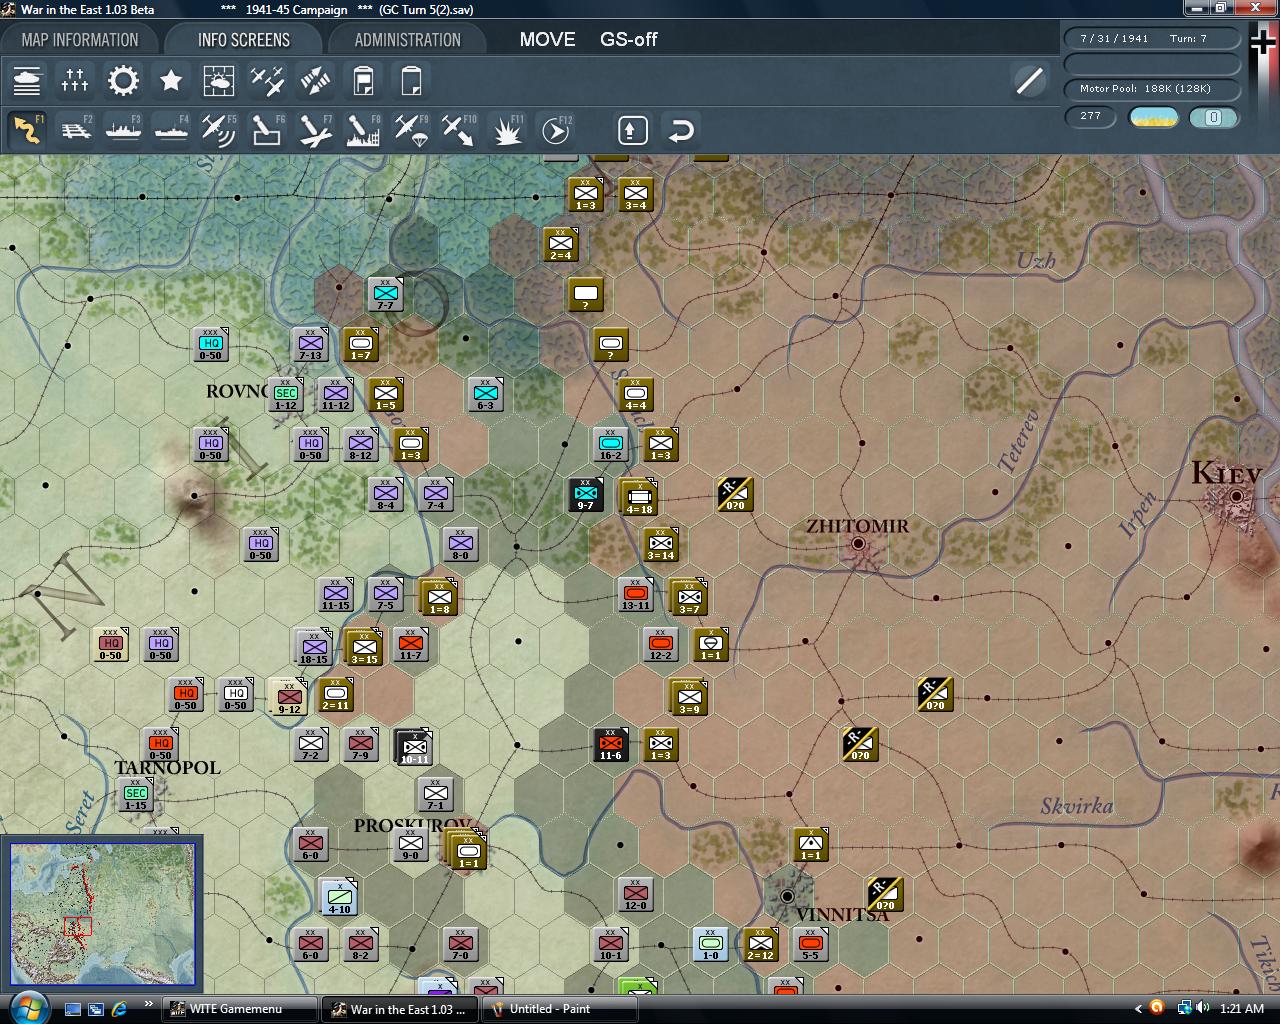Select the red 13-11 panzer unit
This screenshot has height=1024, width=1280.
point(636,594)
